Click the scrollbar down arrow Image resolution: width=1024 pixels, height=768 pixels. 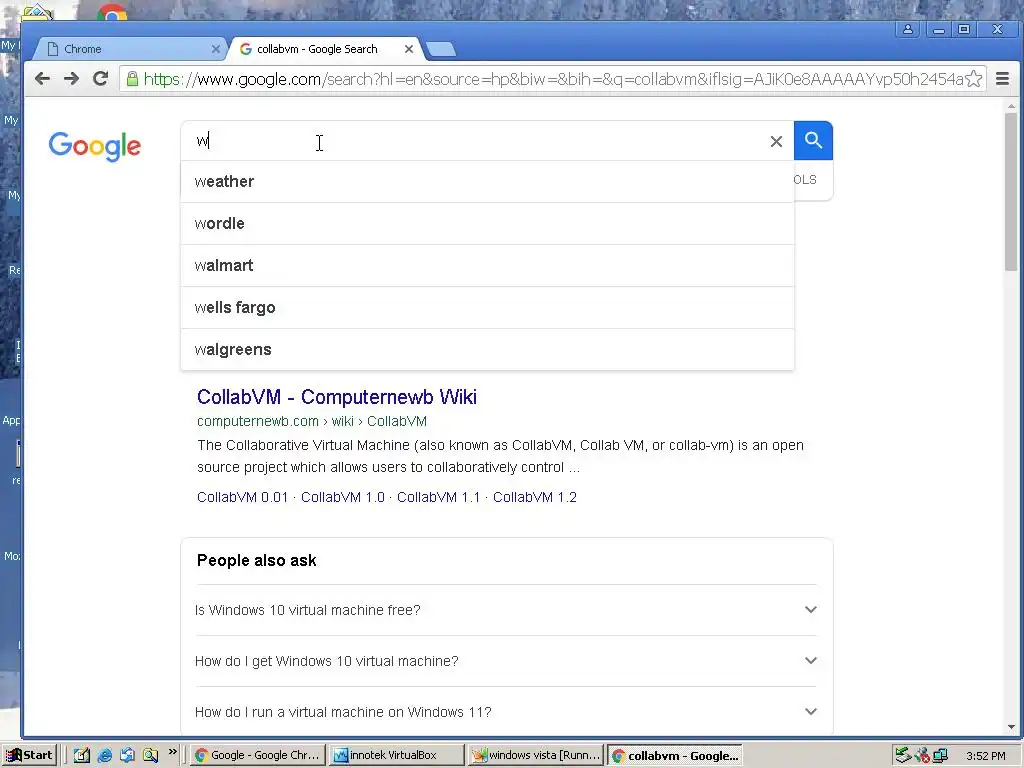[1011, 727]
